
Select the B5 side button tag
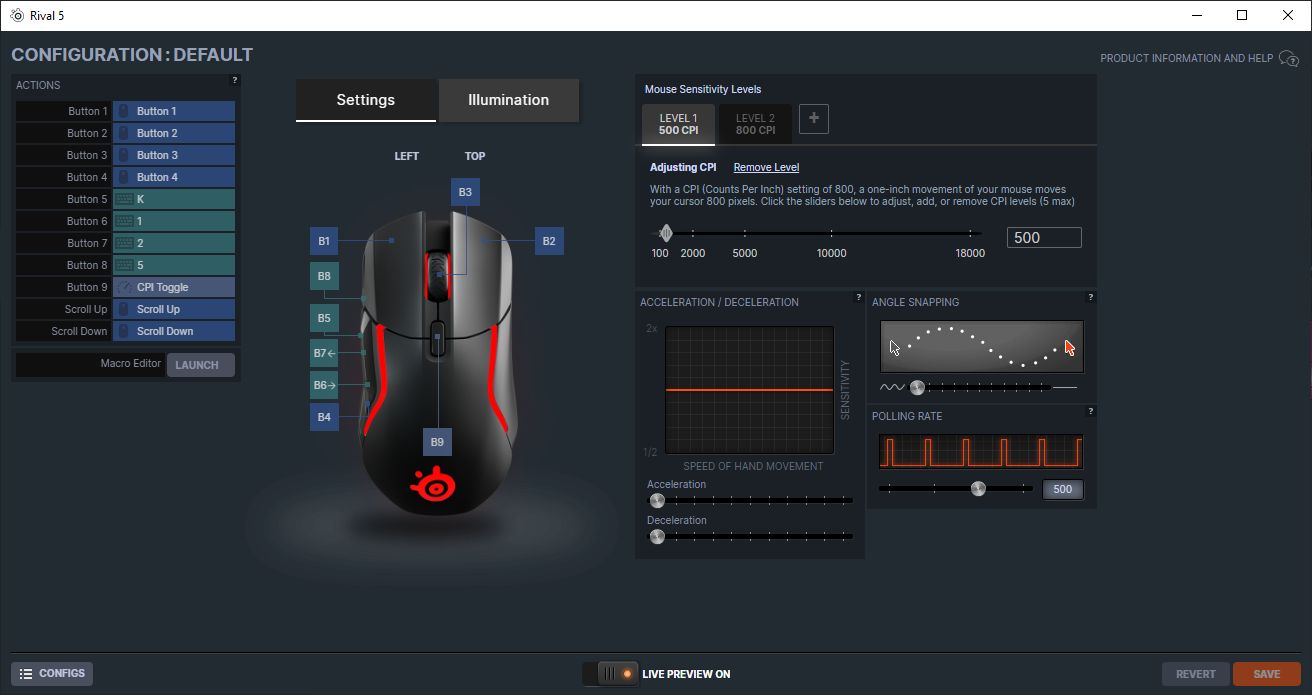324,319
